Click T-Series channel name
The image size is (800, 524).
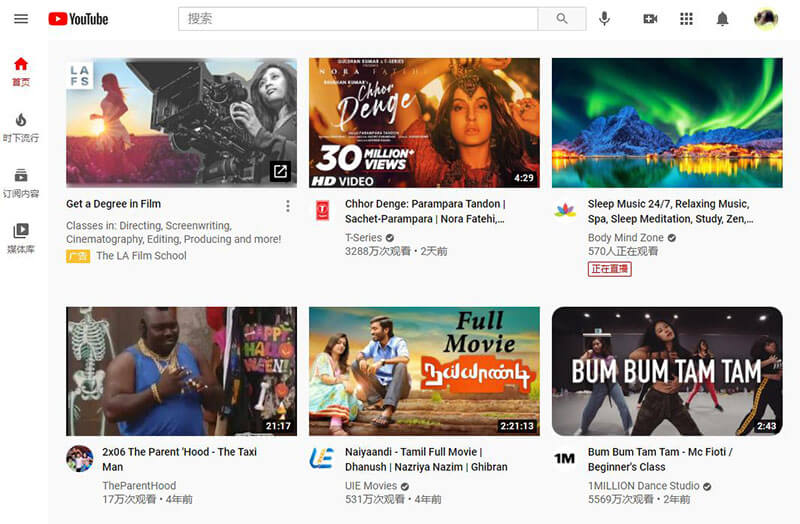(x=363, y=237)
